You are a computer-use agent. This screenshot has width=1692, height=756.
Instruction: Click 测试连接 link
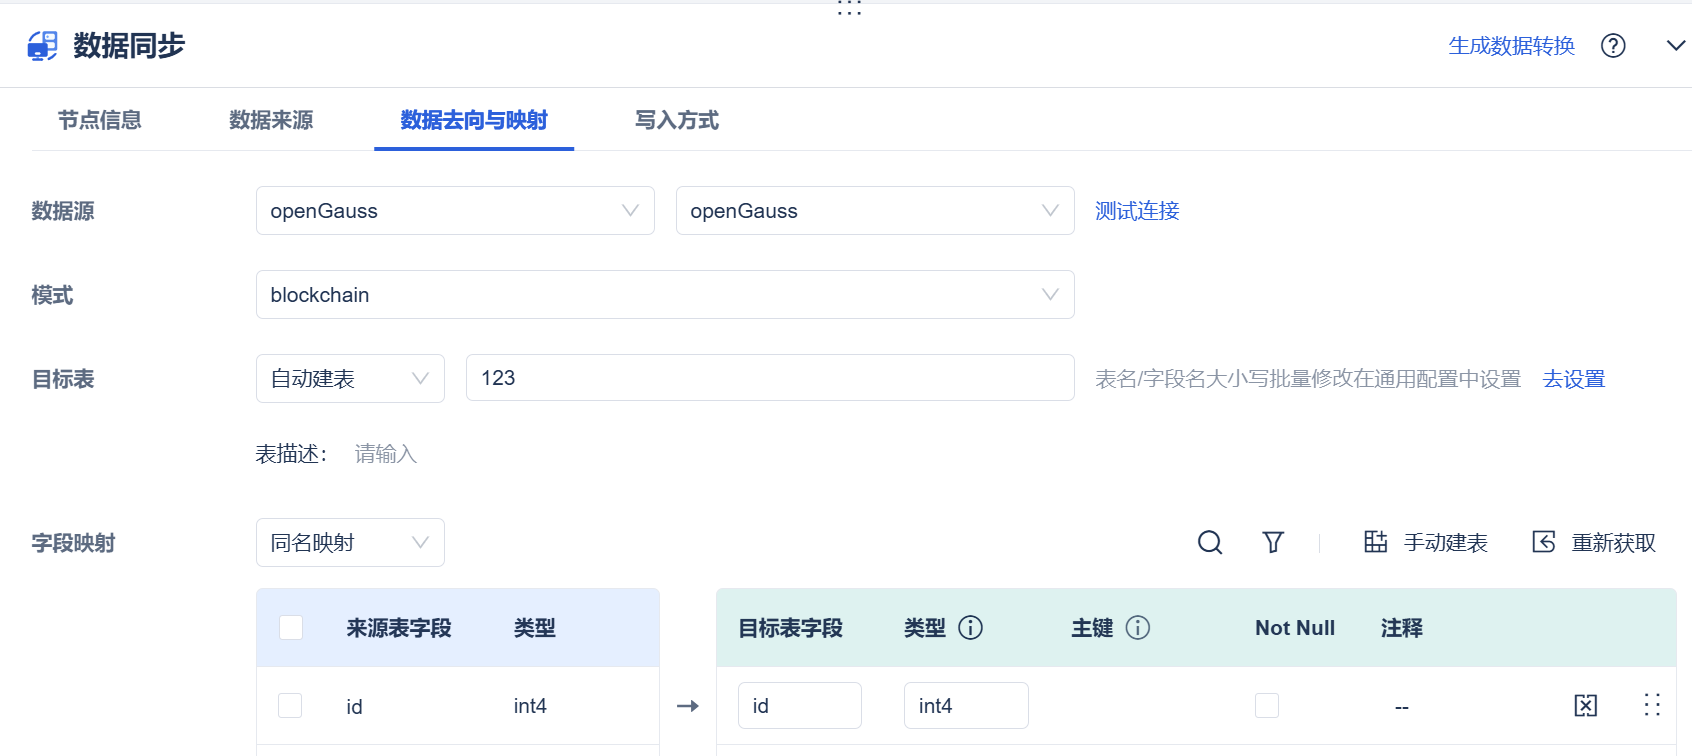(1137, 211)
